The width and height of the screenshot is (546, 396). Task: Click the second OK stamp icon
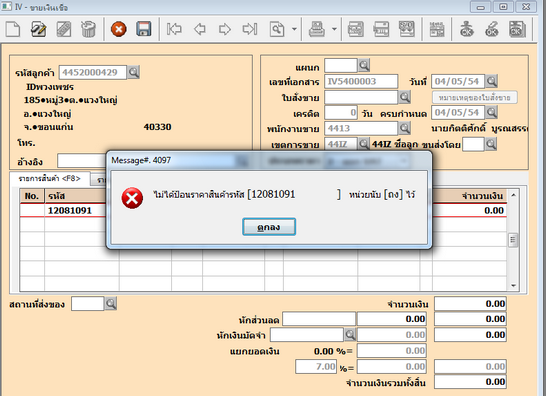coord(492,29)
